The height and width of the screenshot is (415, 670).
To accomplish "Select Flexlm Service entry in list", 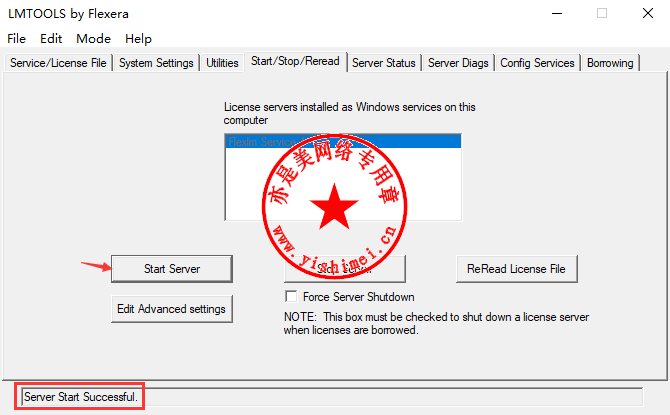I will tap(343, 141).
